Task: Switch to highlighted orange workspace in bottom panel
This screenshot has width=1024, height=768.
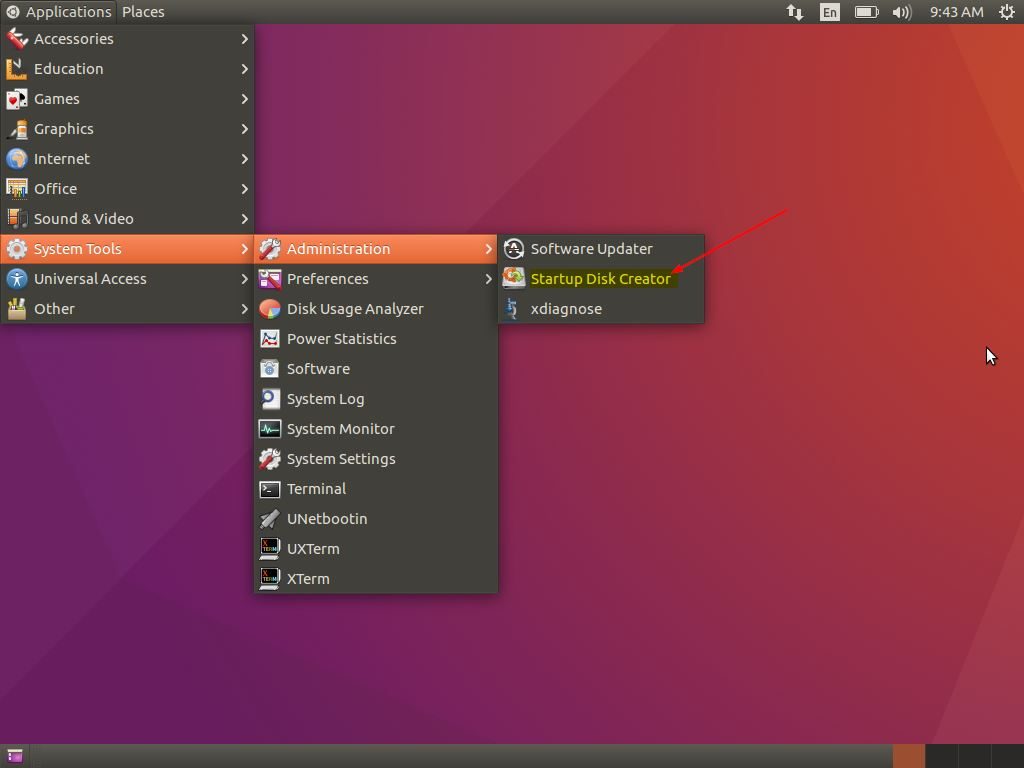Action: [x=909, y=756]
